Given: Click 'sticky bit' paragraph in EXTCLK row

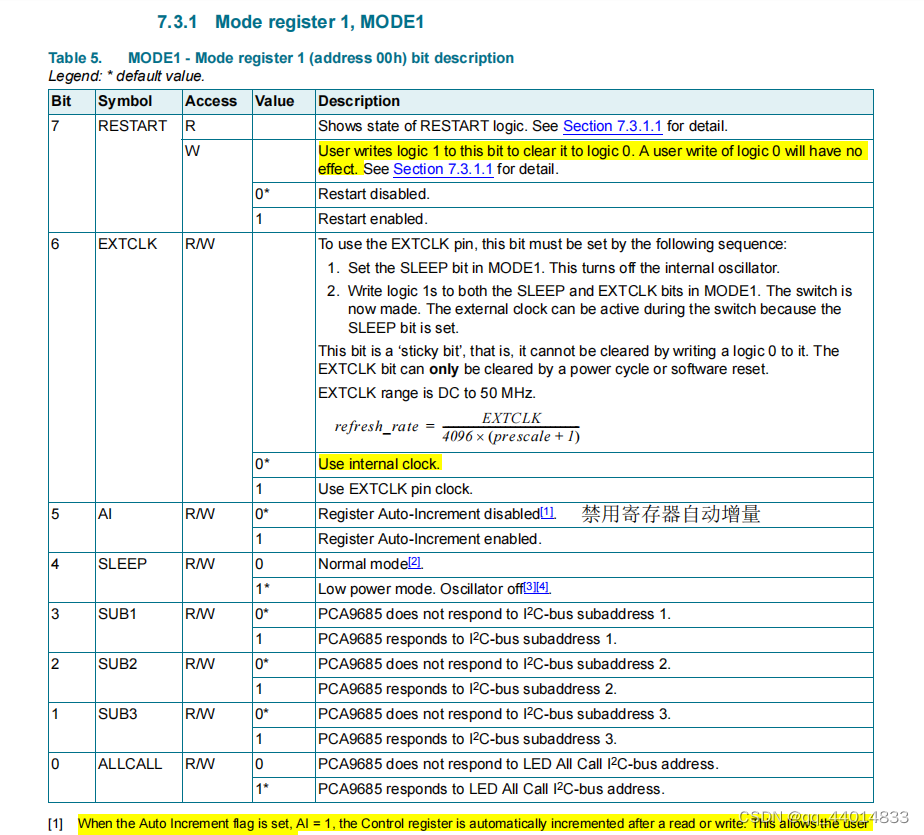Looking at the screenshot, I should [x=579, y=360].
